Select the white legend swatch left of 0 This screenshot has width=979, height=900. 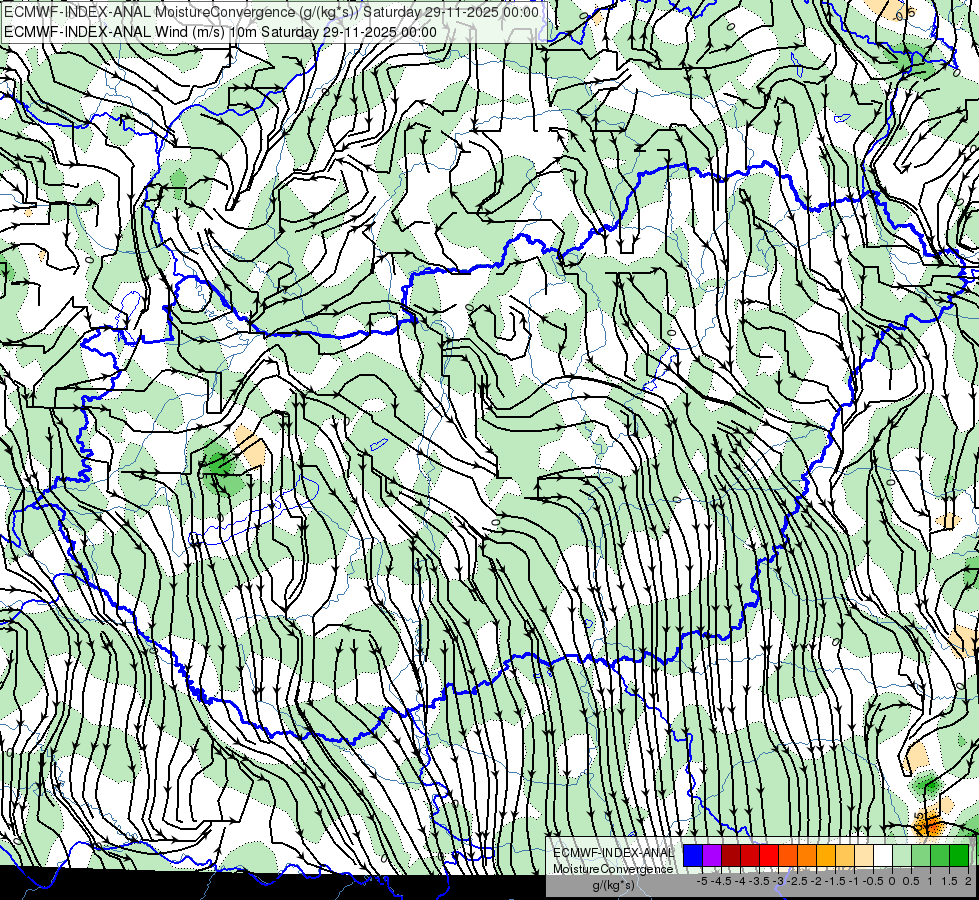[x=883, y=855]
